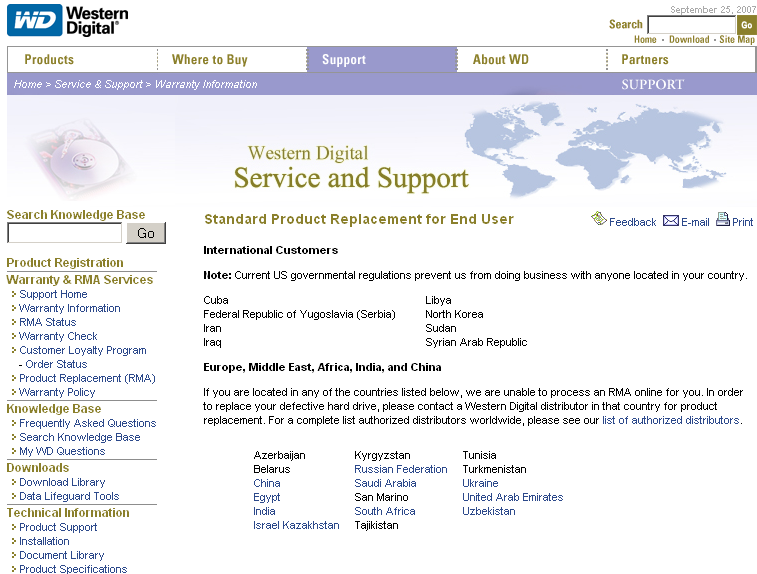Viewport: 757px width, 574px height.
Task: Open the Download Library link
Action: click(x=62, y=482)
